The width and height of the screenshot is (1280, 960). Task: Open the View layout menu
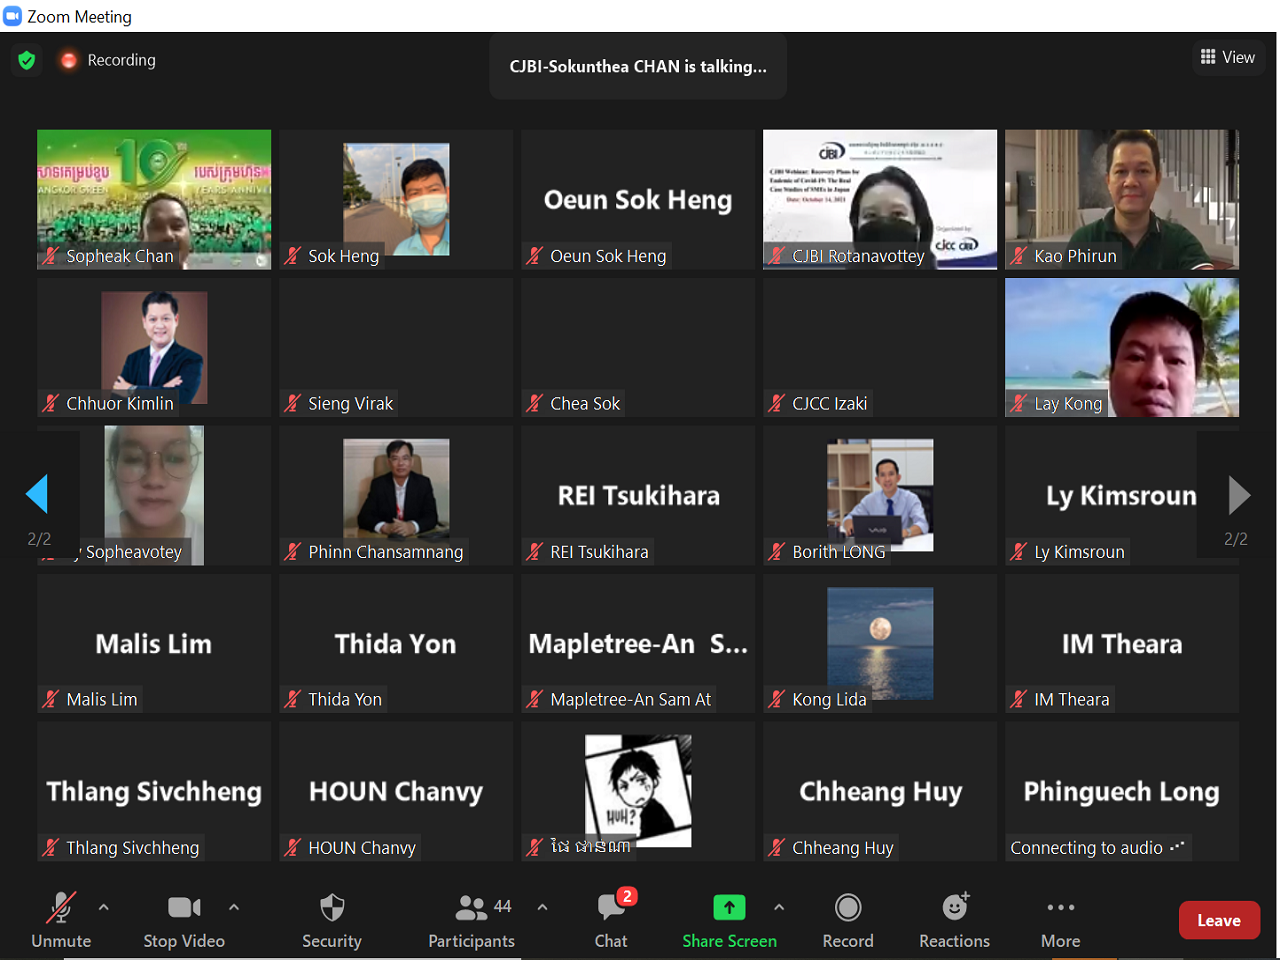[x=1227, y=57]
